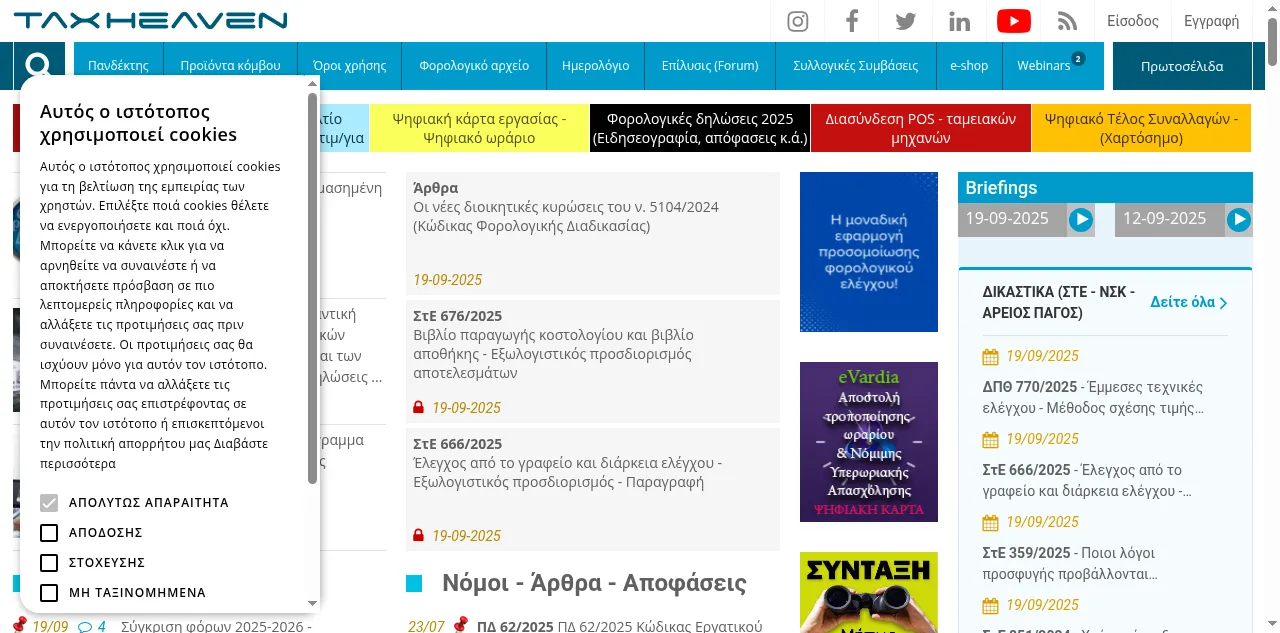Play the 12-09-2025 briefing

coord(1239,220)
